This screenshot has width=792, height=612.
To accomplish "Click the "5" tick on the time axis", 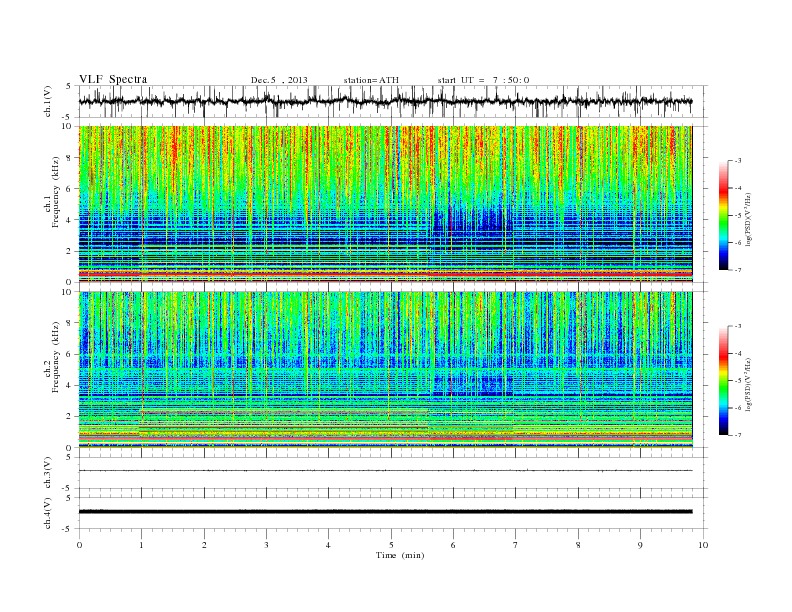I will tap(391, 545).
